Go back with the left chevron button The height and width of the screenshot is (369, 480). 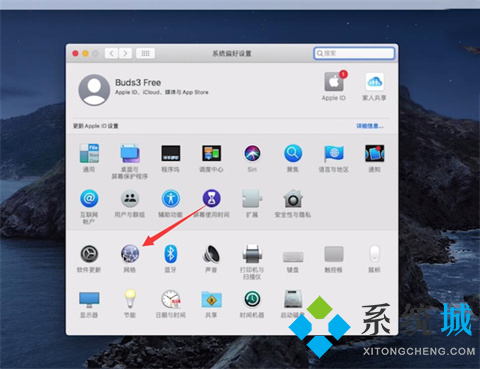pos(111,53)
